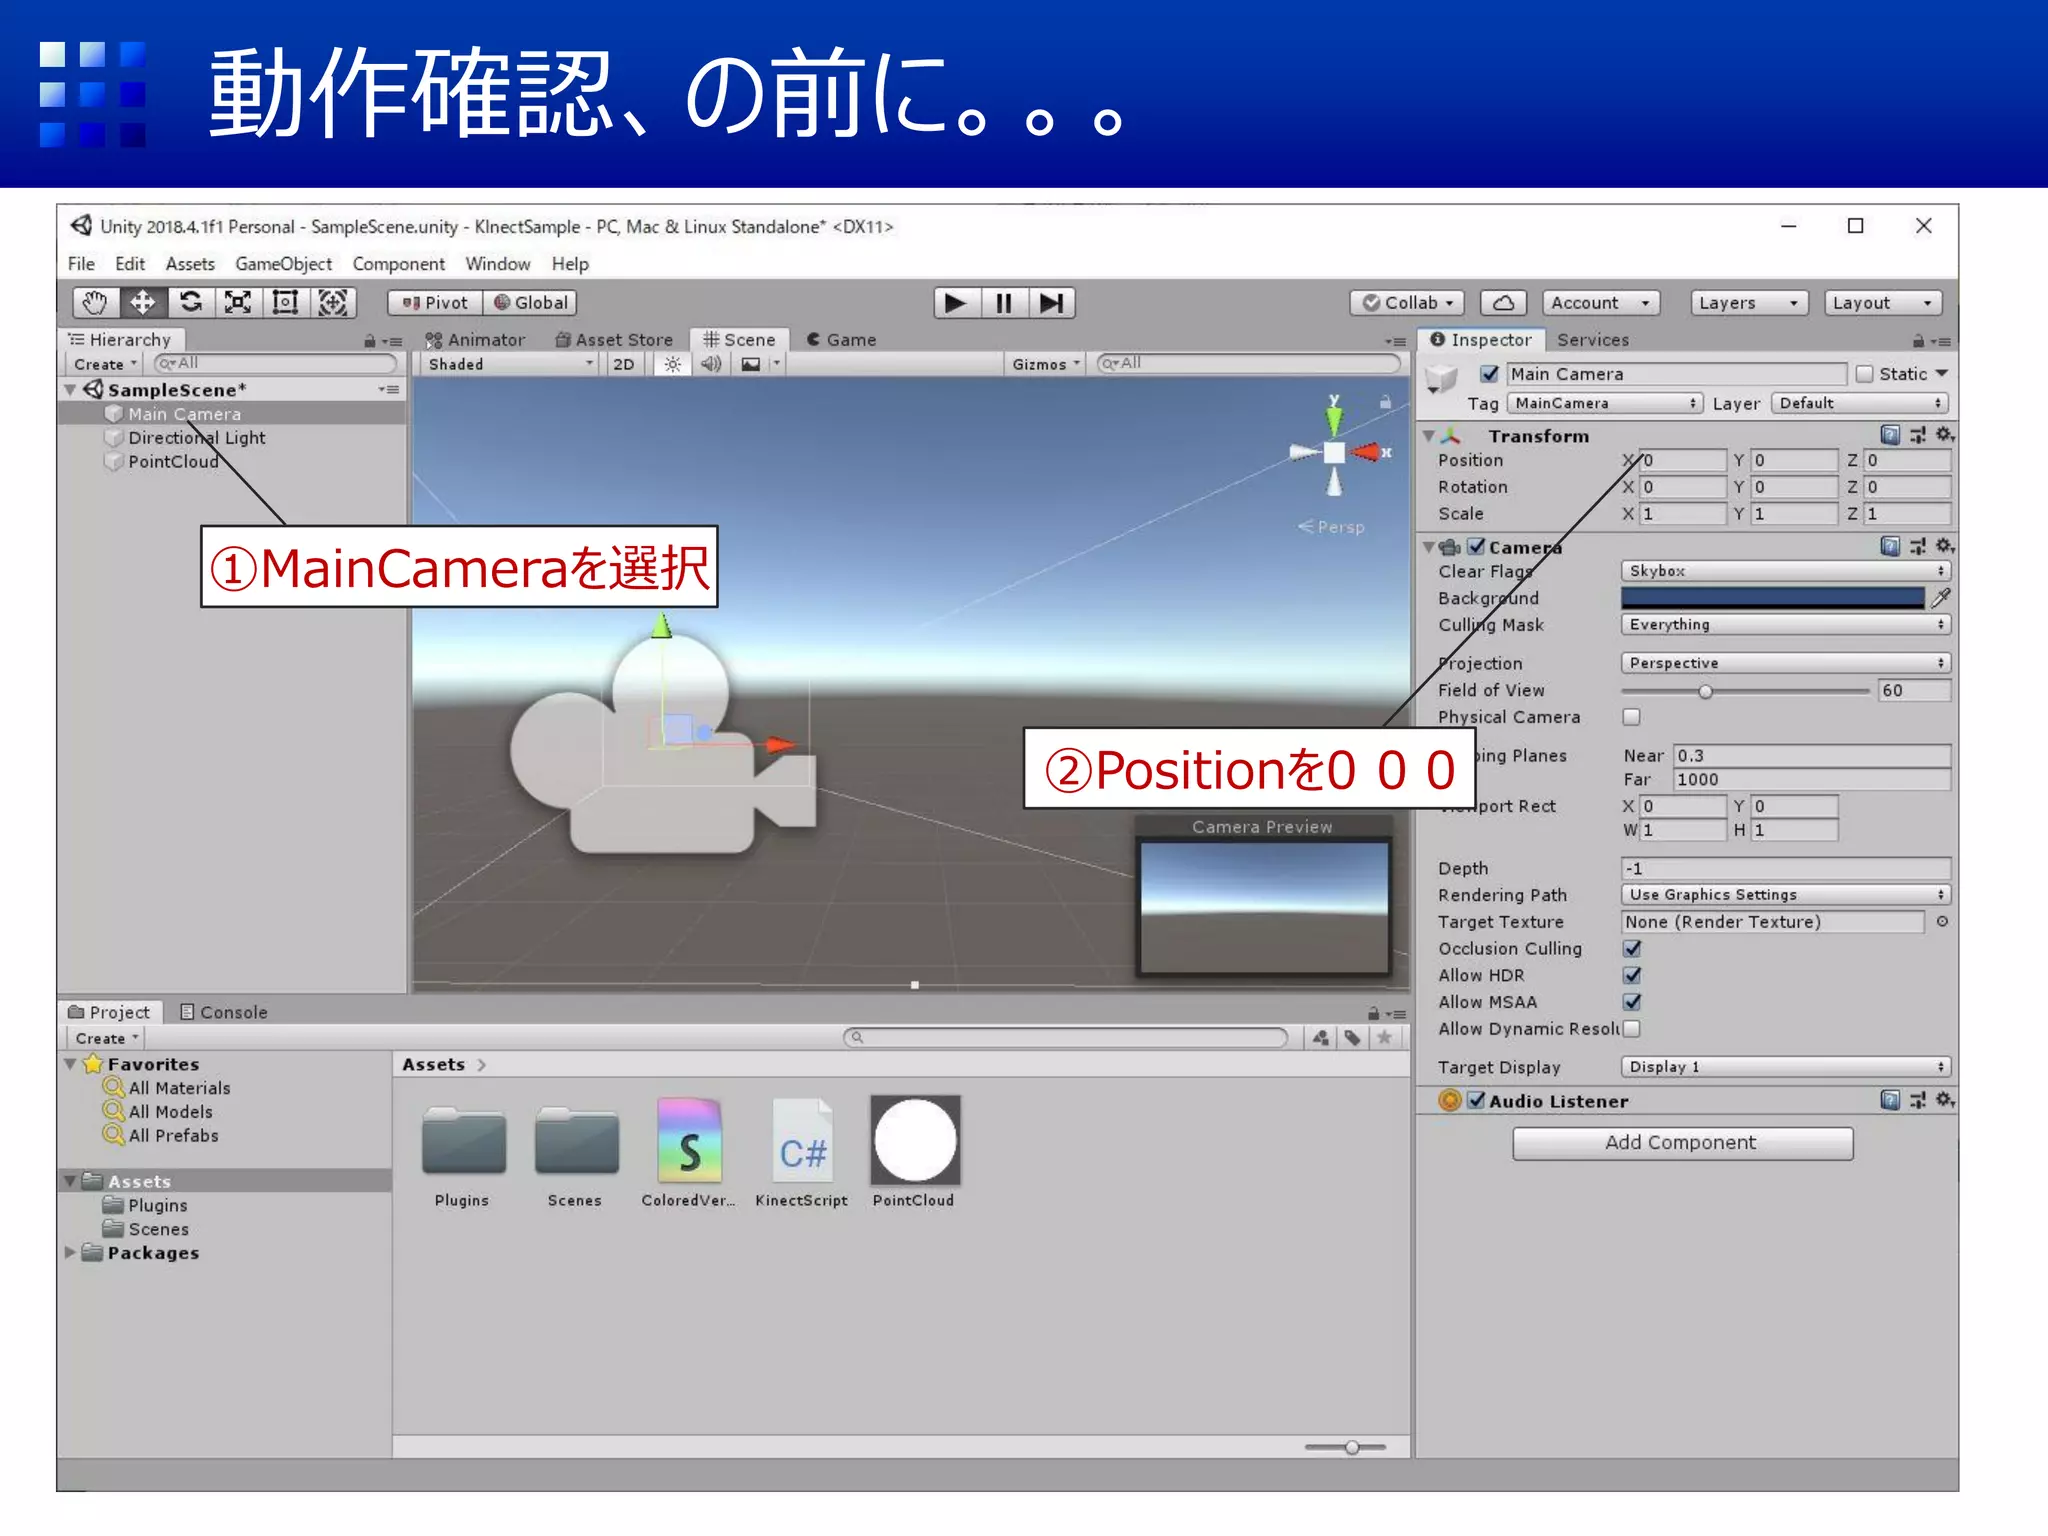
Task: Open the cloud services icon
Action: [x=1503, y=303]
